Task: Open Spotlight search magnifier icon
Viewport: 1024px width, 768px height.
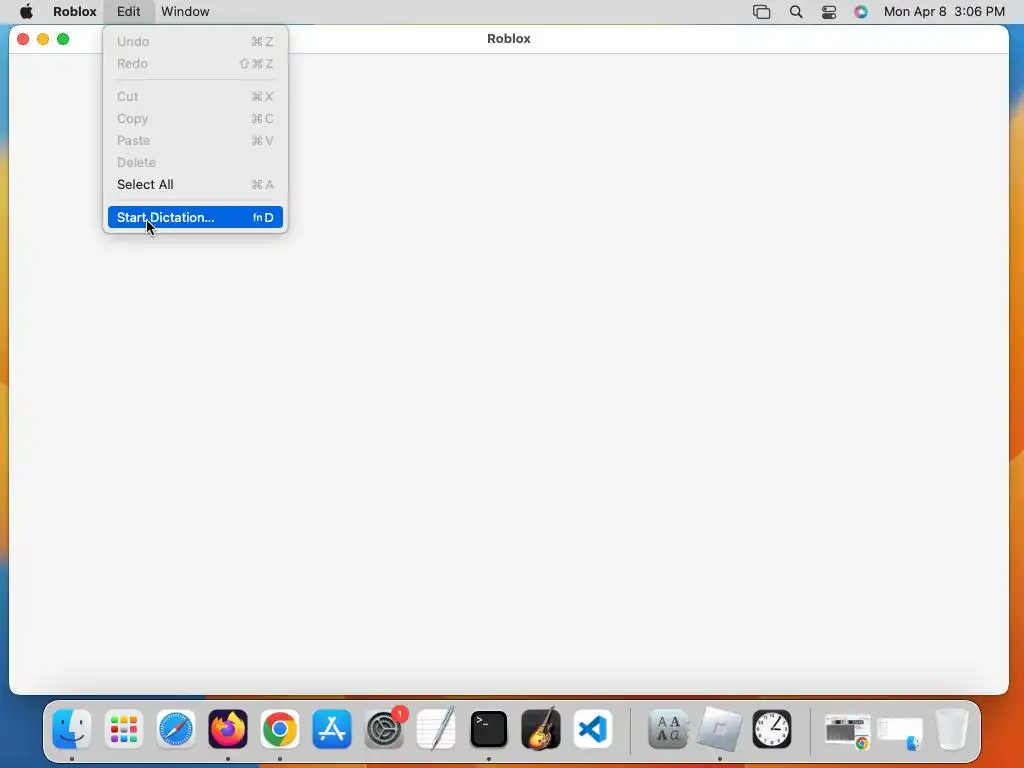Action: [795, 12]
